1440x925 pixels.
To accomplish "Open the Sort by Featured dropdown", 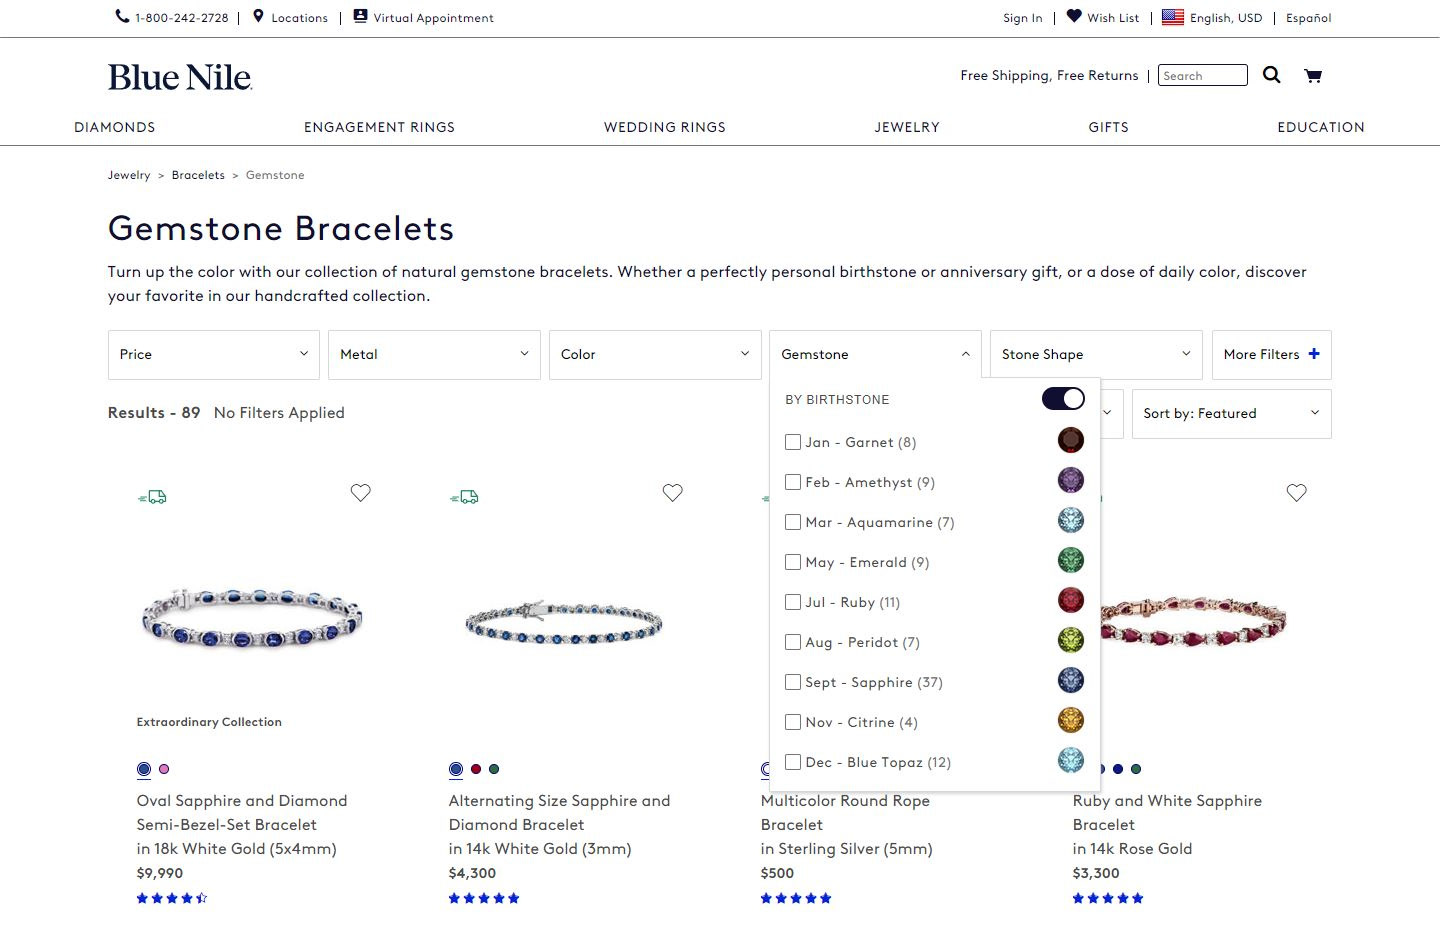I will point(1231,413).
